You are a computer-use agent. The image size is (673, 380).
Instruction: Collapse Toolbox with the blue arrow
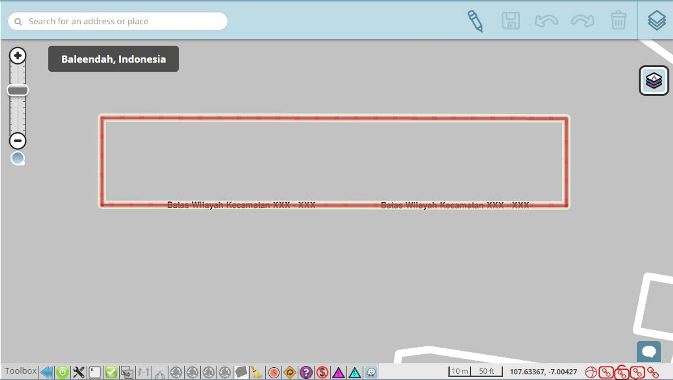tap(46, 372)
